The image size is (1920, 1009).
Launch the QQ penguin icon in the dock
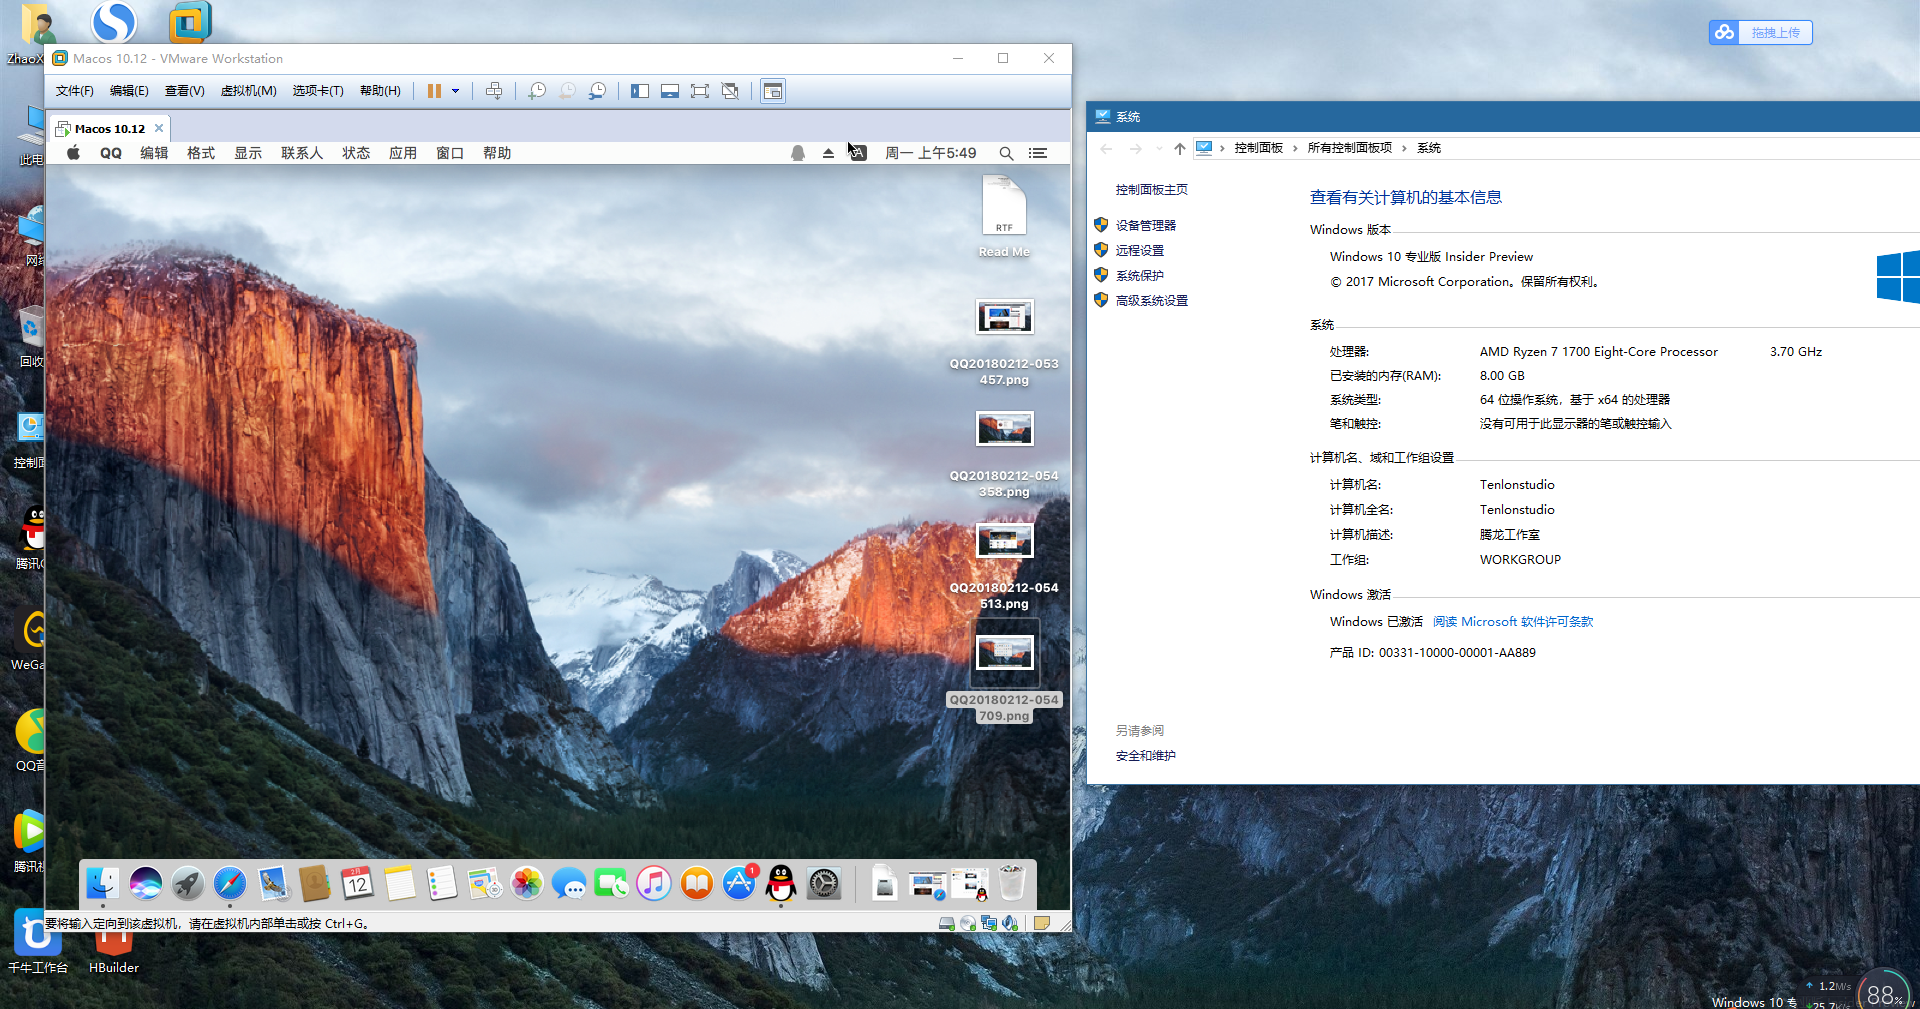click(x=780, y=883)
